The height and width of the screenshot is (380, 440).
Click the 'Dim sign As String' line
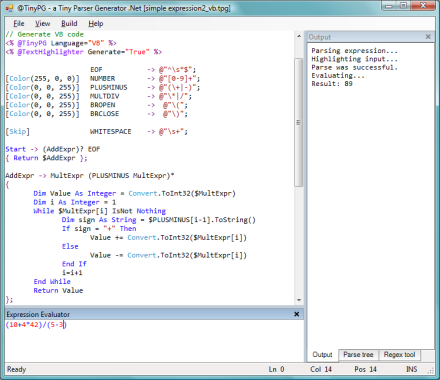159,220
